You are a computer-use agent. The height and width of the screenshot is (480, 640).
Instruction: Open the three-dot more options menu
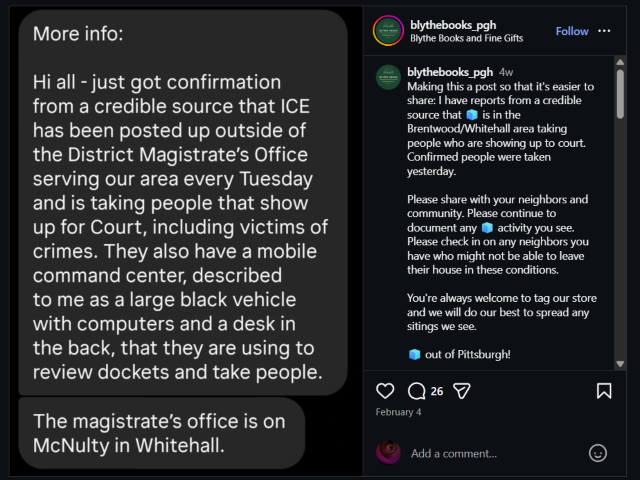[x=604, y=31]
